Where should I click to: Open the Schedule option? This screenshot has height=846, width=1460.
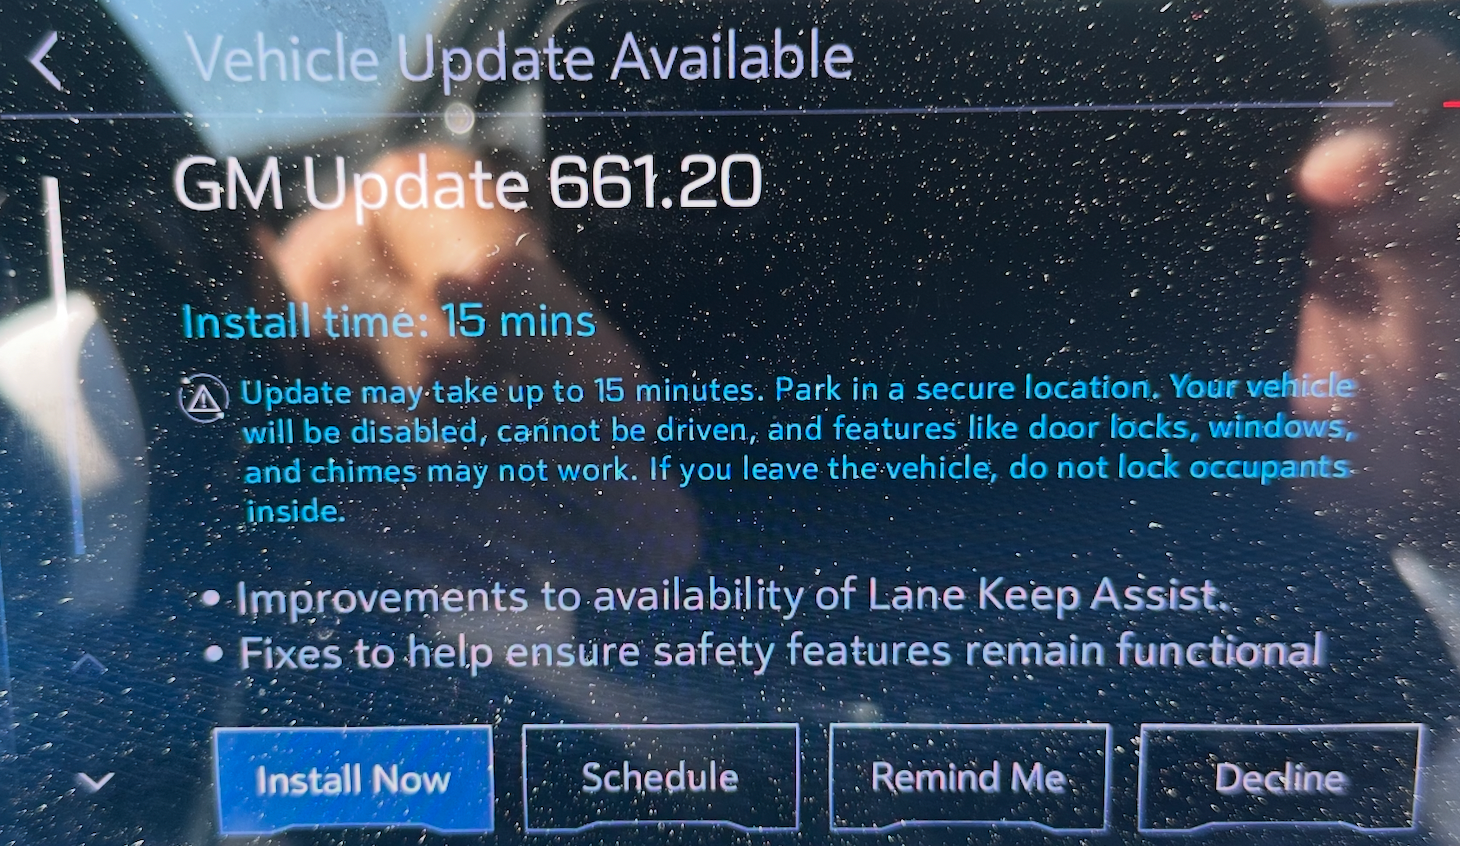pyautogui.click(x=660, y=777)
